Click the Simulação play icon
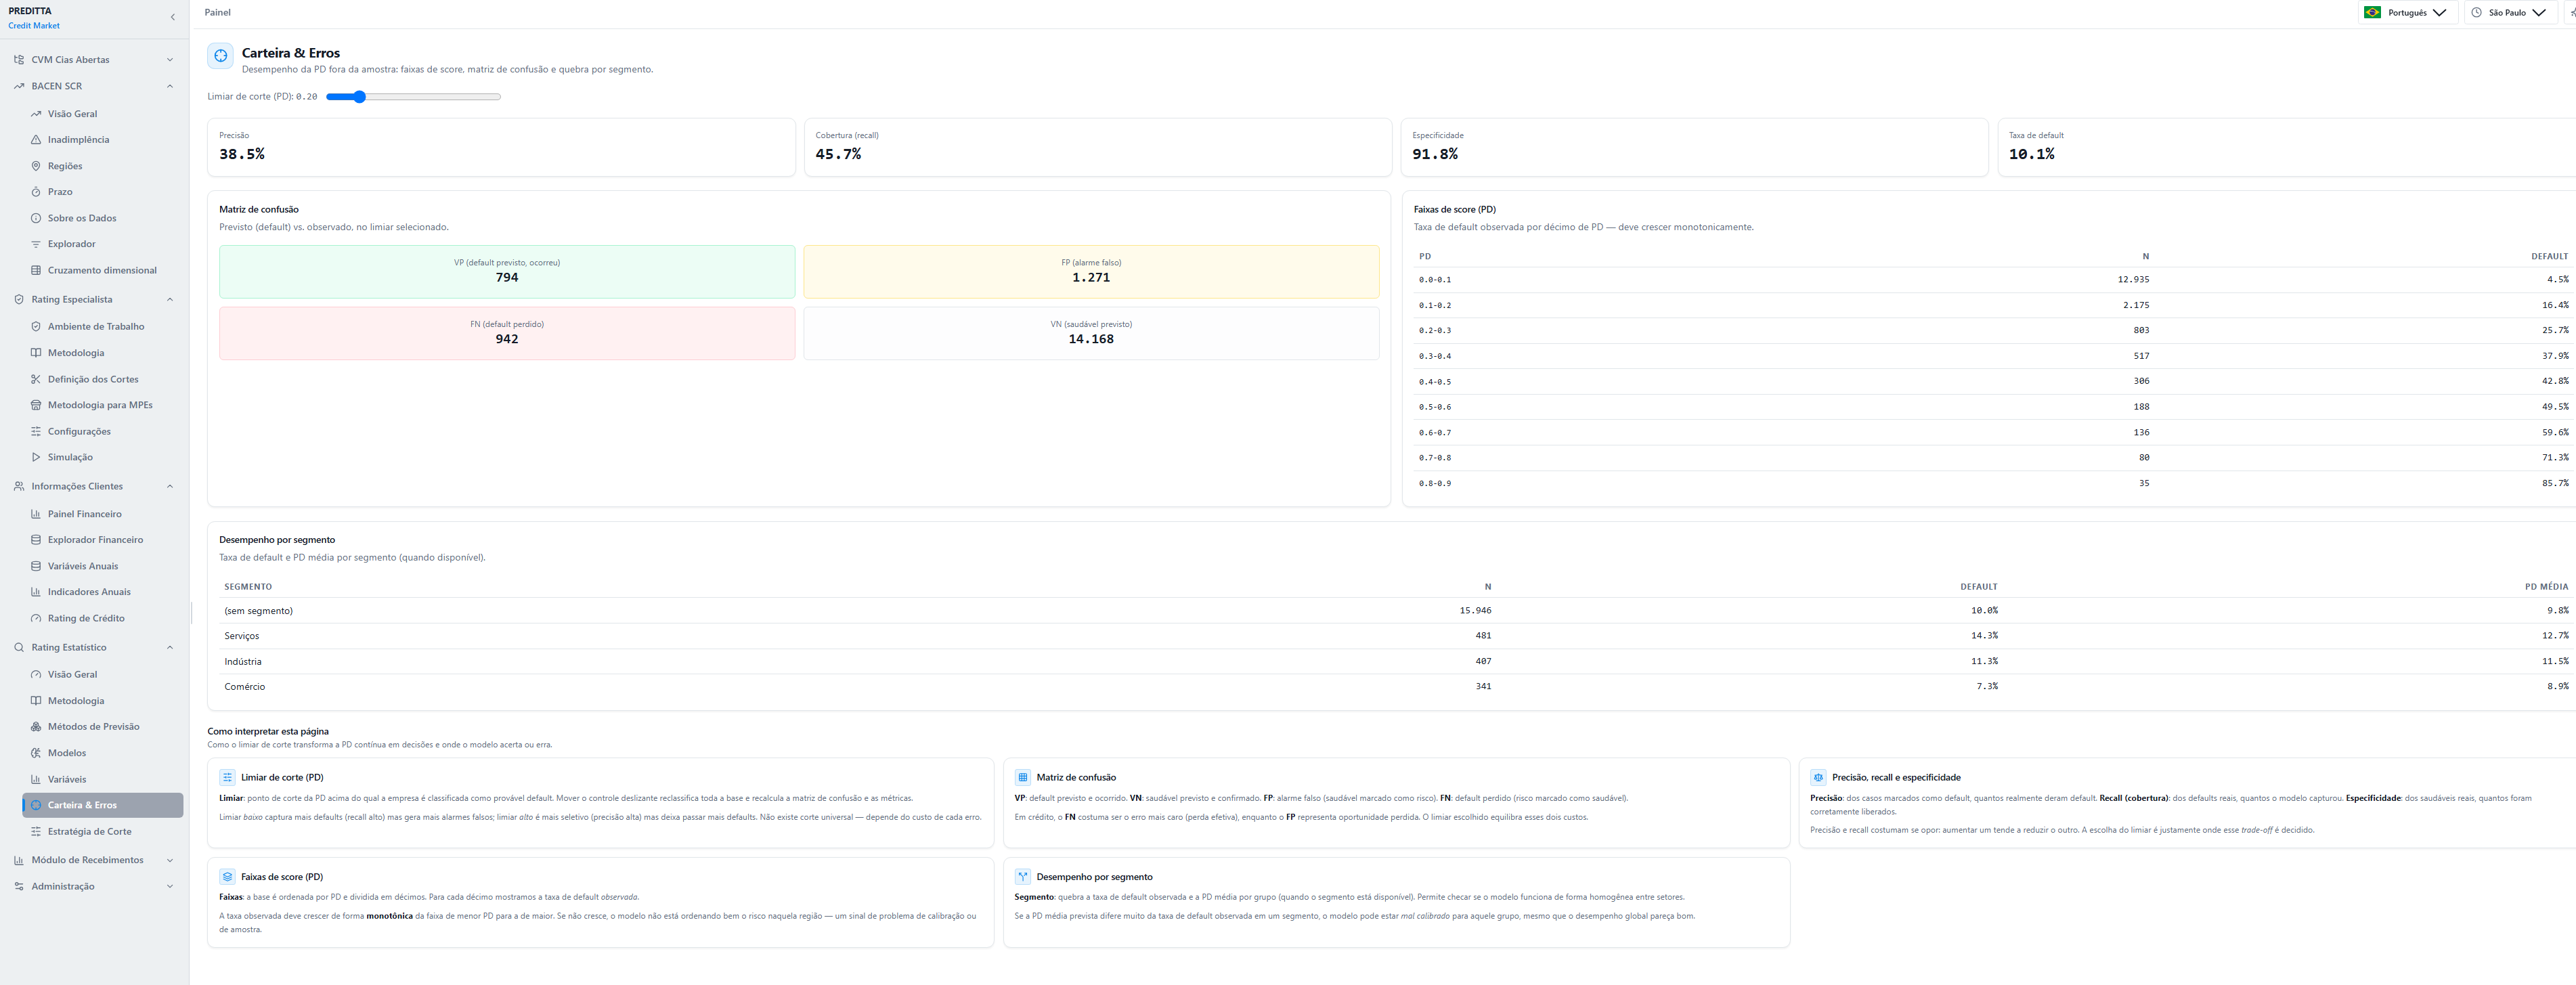This screenshot has height=985, width=2576. pos(36,457)
